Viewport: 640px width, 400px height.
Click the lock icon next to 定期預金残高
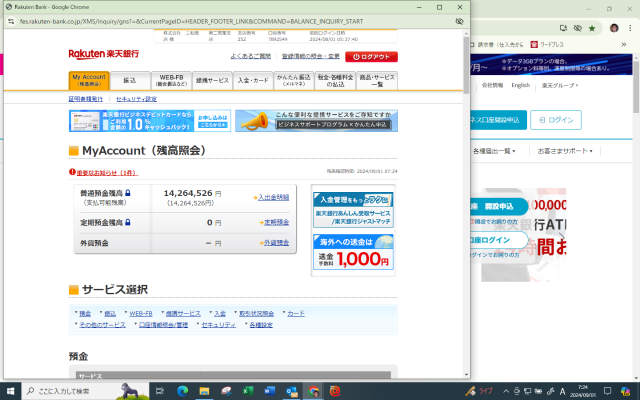128,222
